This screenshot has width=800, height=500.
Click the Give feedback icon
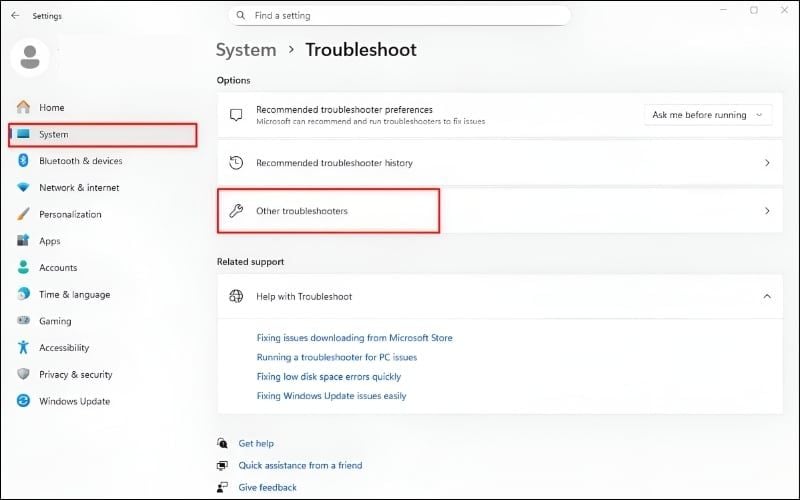222,487
